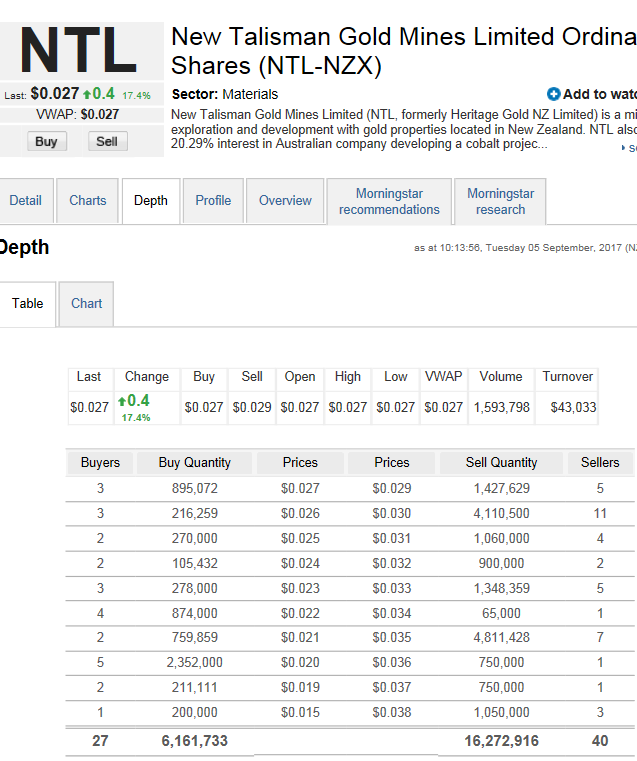The image size is (637, 761).
Task: Click buy price $0.015
Action: click(x=300, y=712)
